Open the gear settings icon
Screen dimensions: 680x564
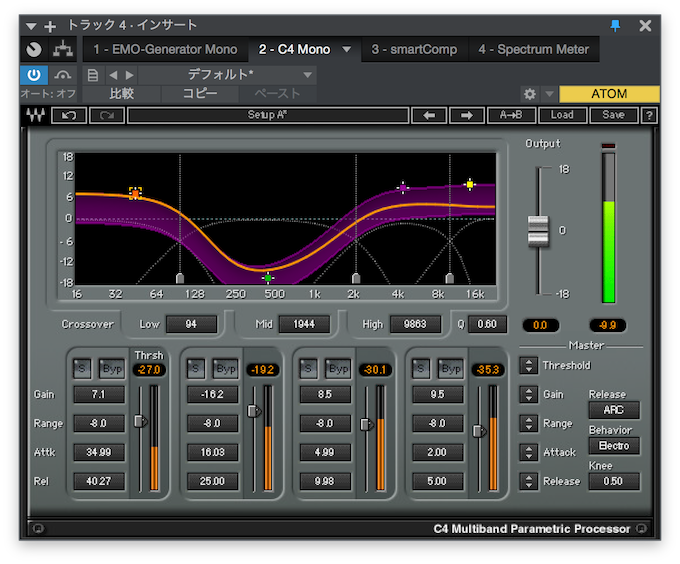click(530, 94)
